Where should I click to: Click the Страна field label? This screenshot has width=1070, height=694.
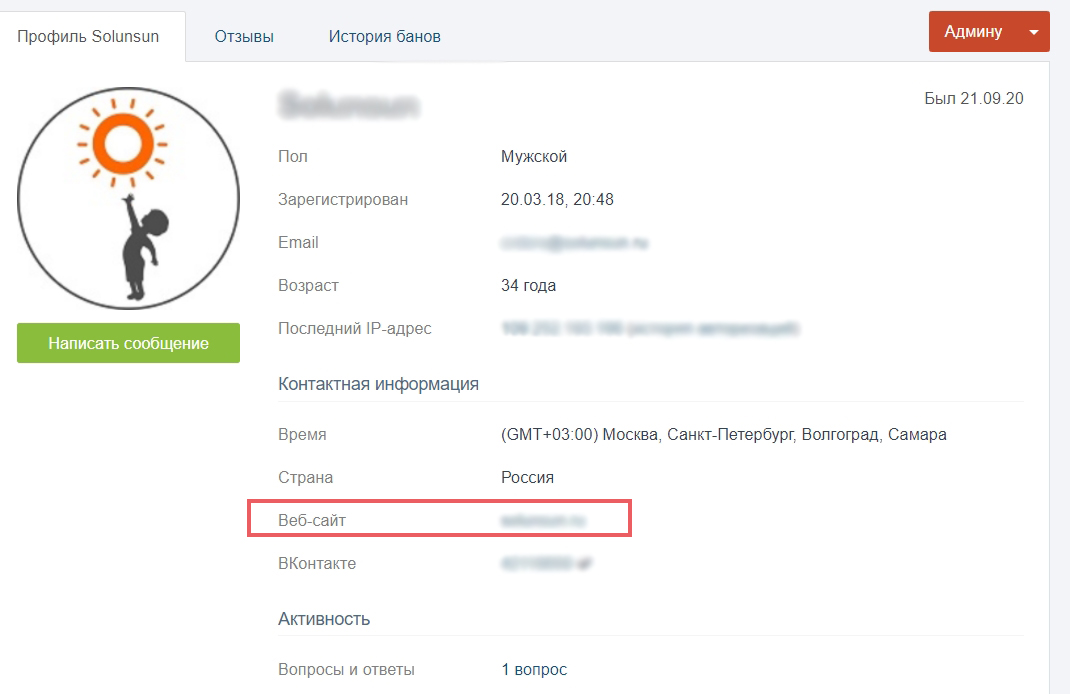tap(306, 478)
